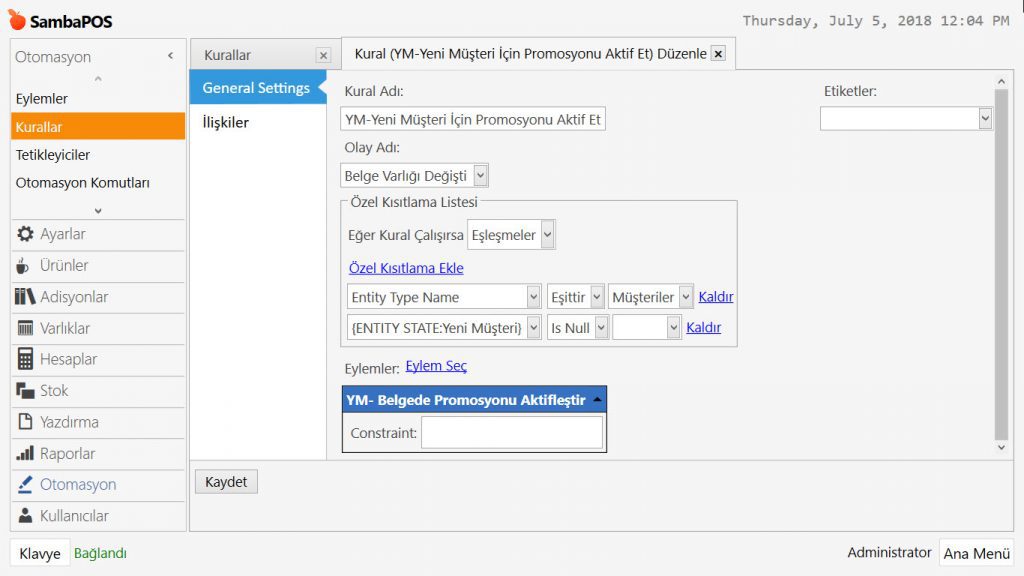Screen dimensions: 1024x576
Task: Open Ayarlar settings gear icon
Action: (x=25, y=234)
